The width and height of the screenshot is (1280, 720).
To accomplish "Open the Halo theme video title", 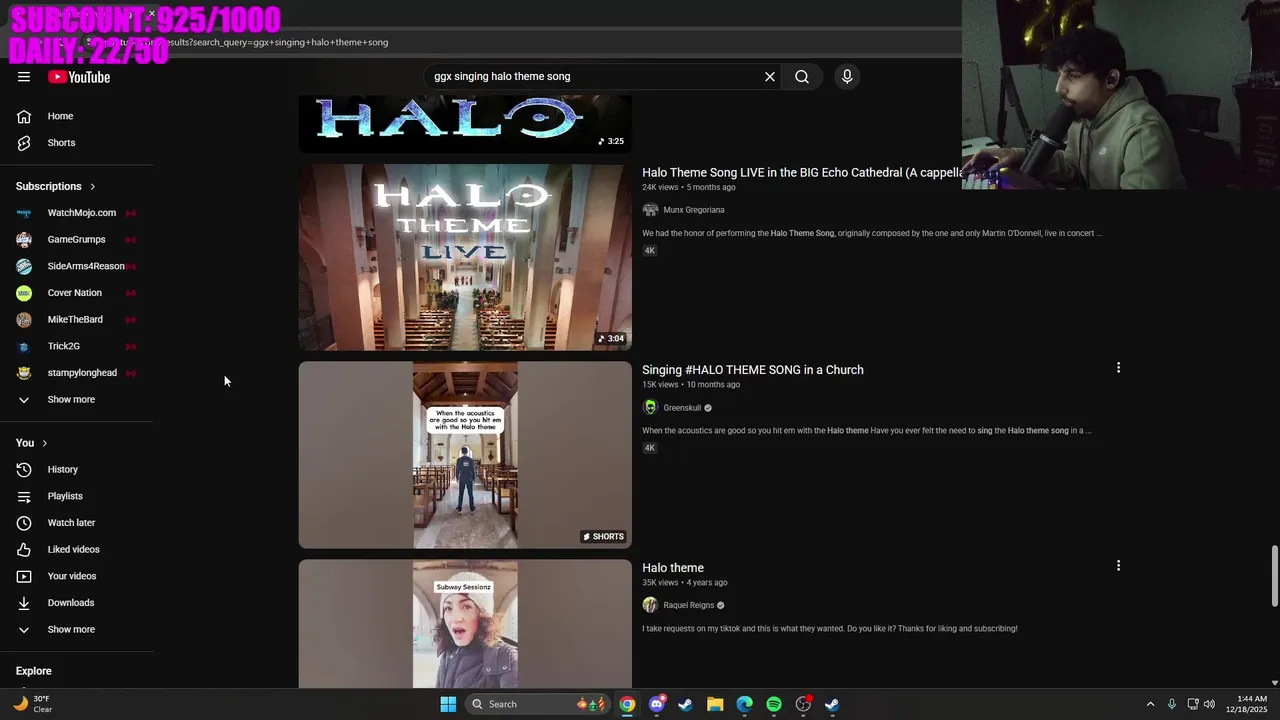I will pos(673,568).
